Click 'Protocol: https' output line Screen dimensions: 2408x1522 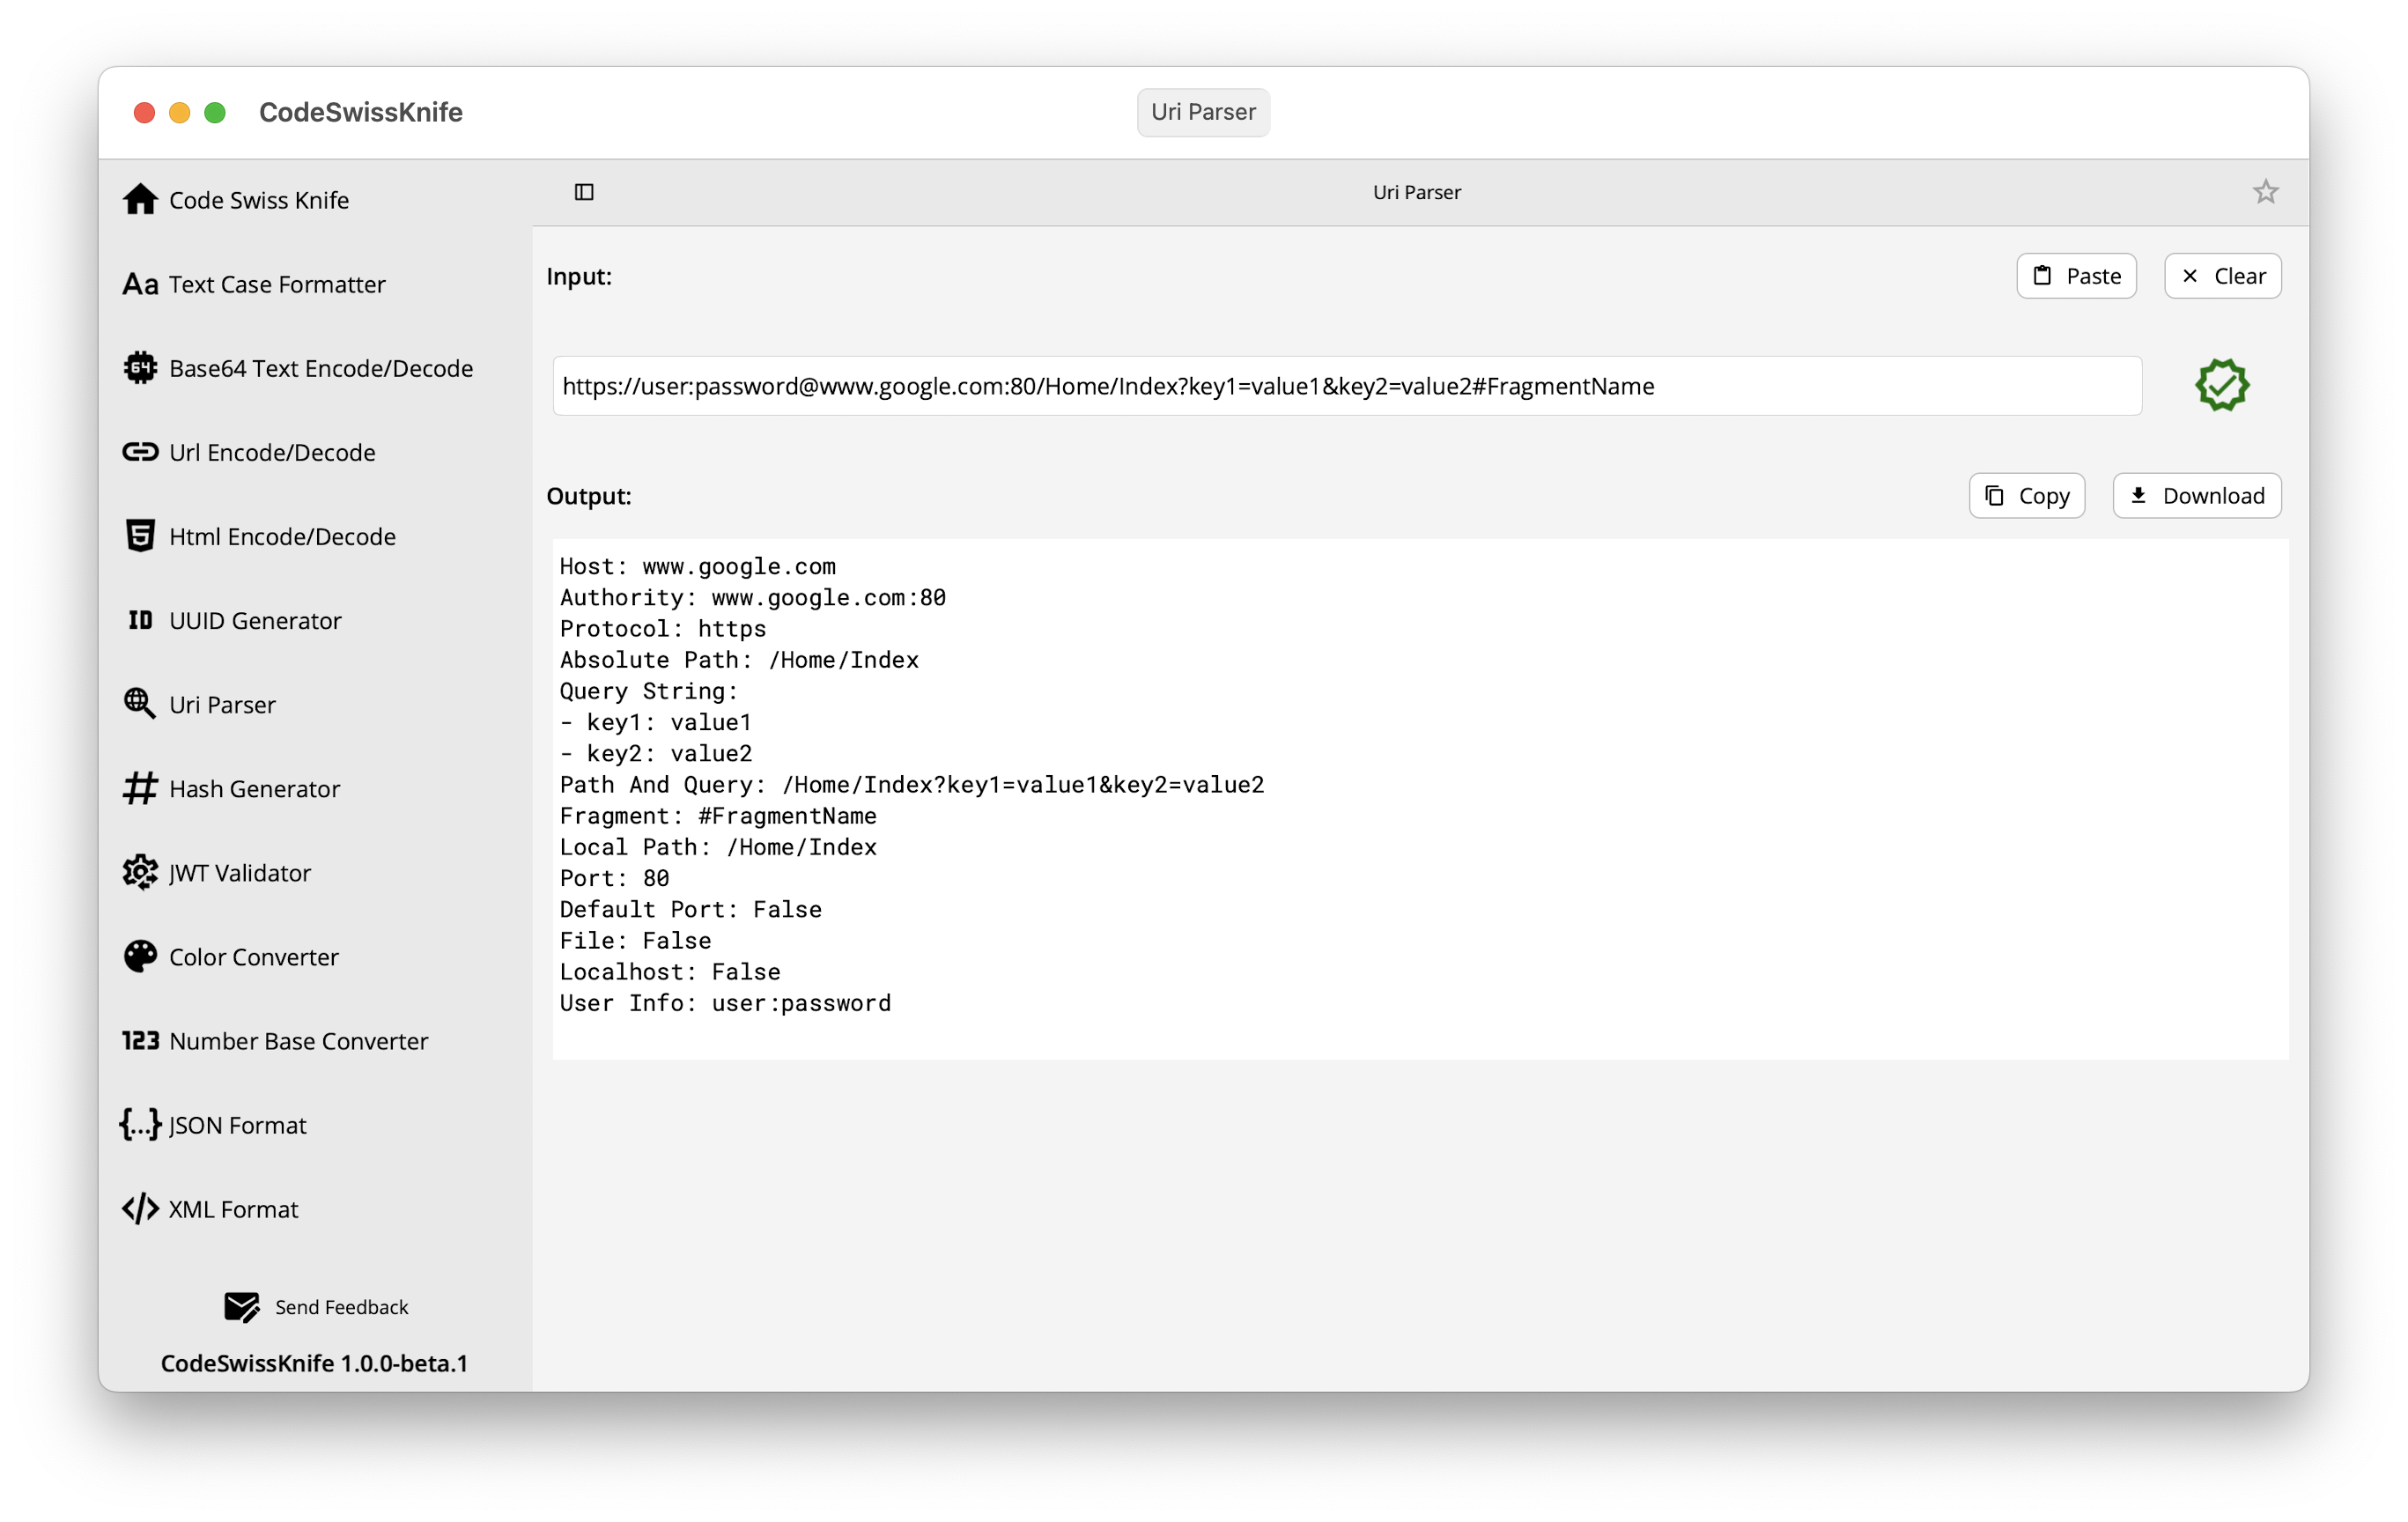click(x=663, y=628)
